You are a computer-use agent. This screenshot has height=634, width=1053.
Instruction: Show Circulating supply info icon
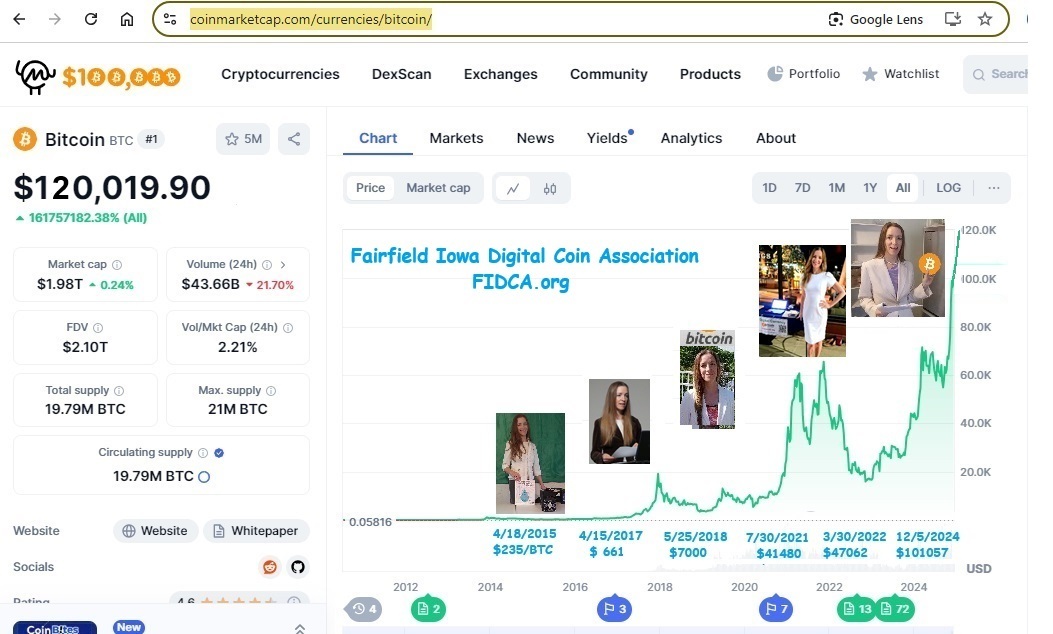point(203,453)
